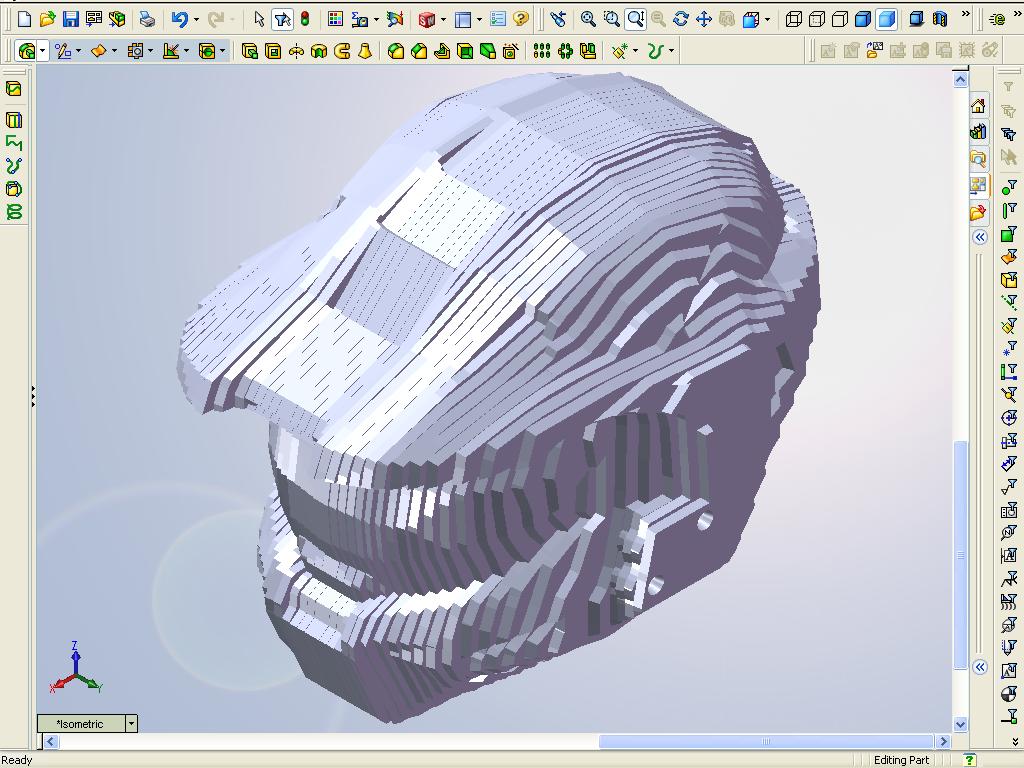This screenshot has width=1024, height=768.
Task: Open dropdown beside Standard Views cube
Action: tap(767, 20)
